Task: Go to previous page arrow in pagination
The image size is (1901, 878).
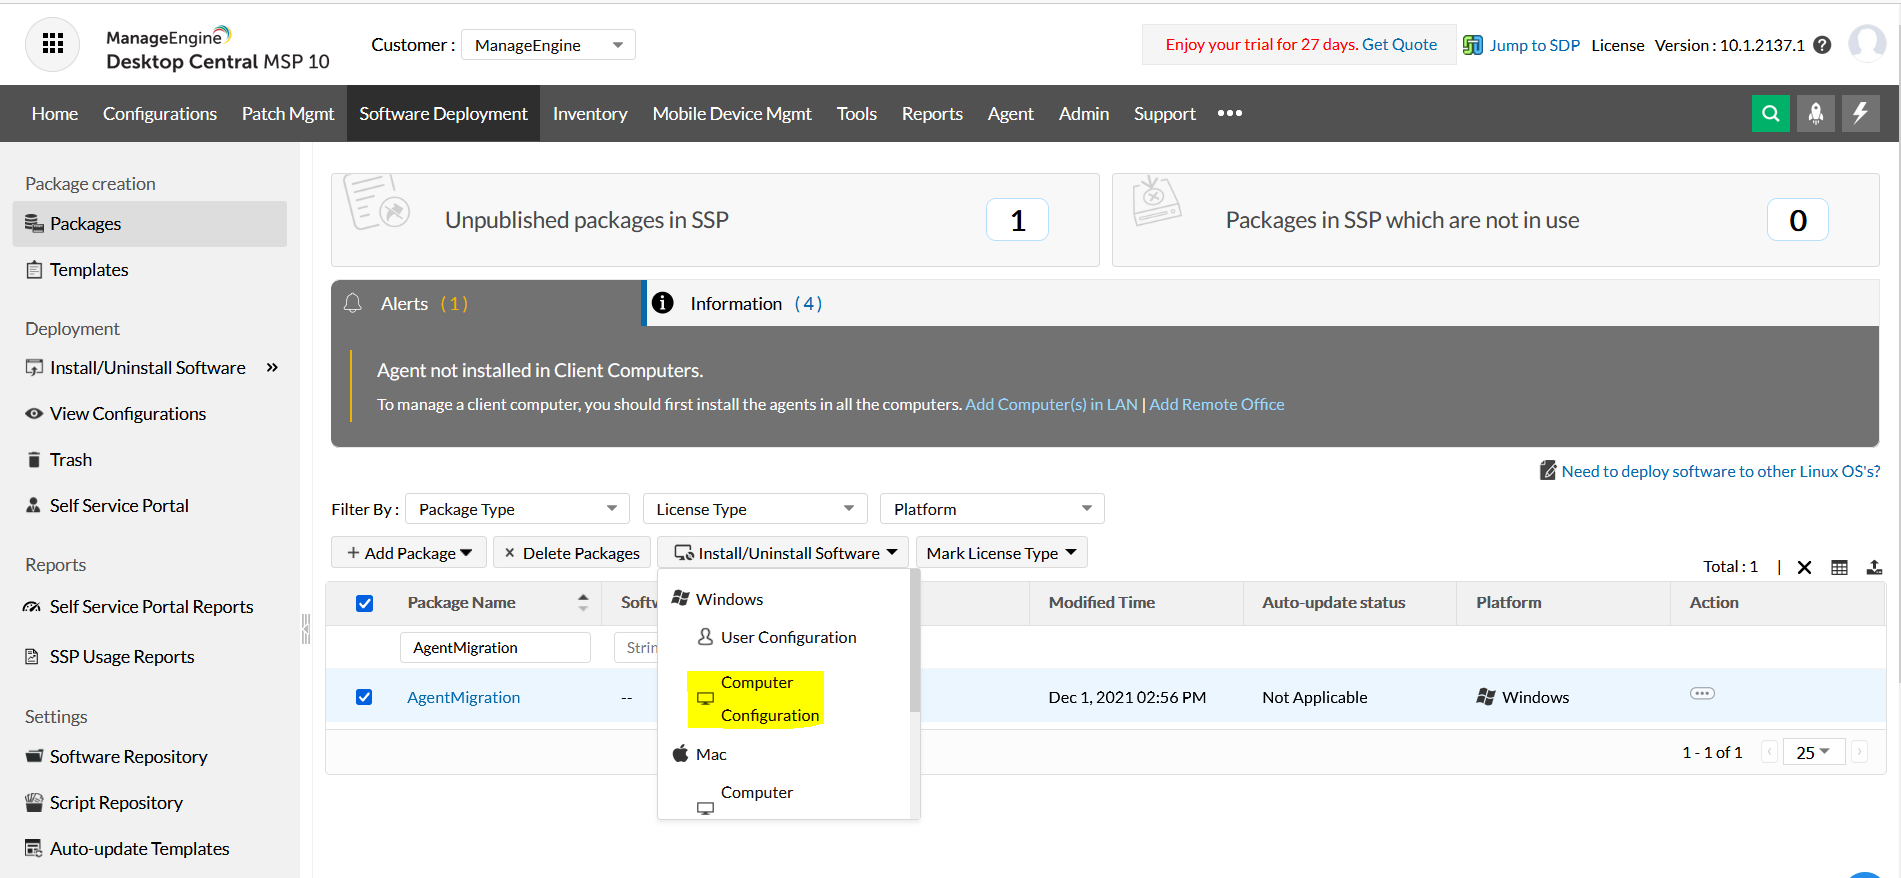Action: pos(1769,752)
